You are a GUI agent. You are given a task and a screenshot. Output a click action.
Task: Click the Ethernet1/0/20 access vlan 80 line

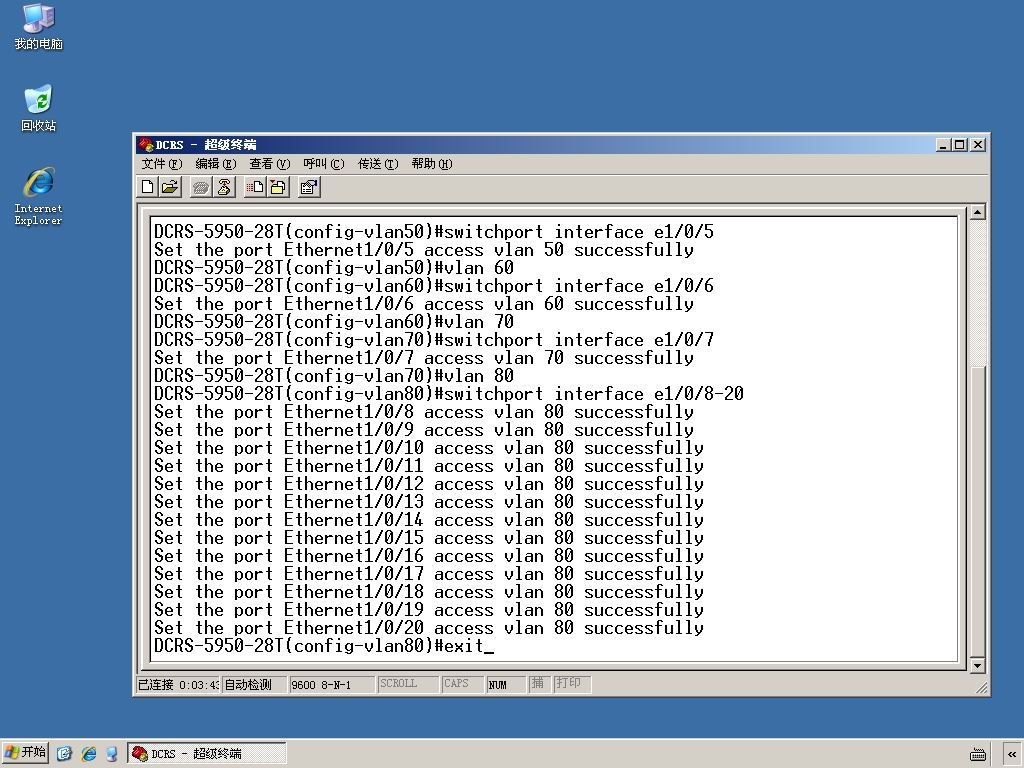point(428,628)
